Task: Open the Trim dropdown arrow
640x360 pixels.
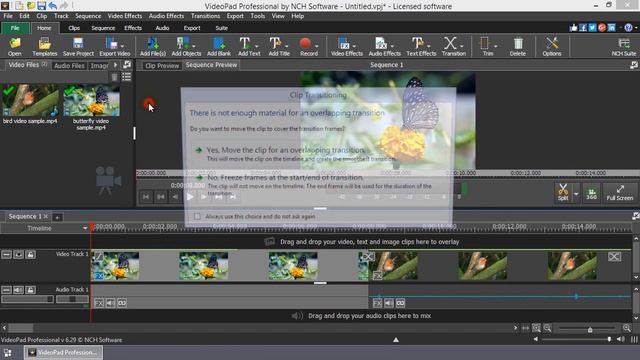Action: coord(496,46)
